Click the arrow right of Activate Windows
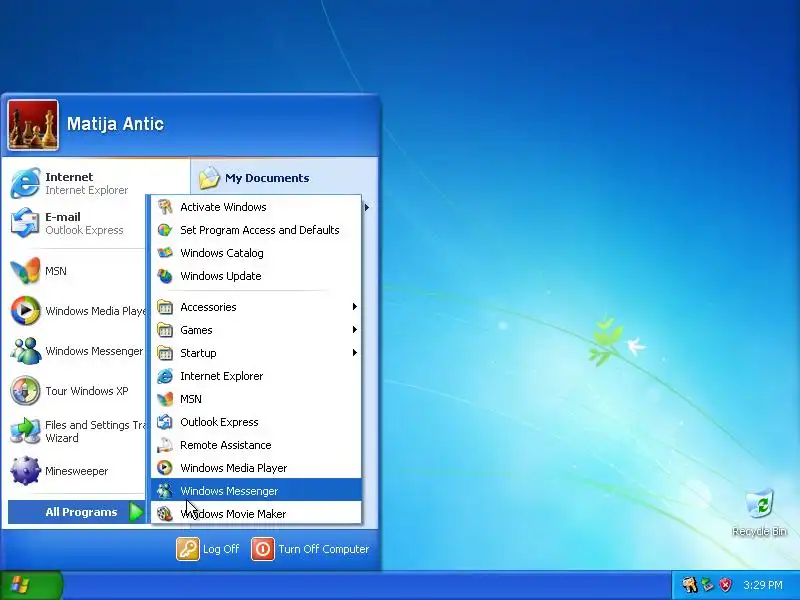800x600 pixels. tap(366, 207)
